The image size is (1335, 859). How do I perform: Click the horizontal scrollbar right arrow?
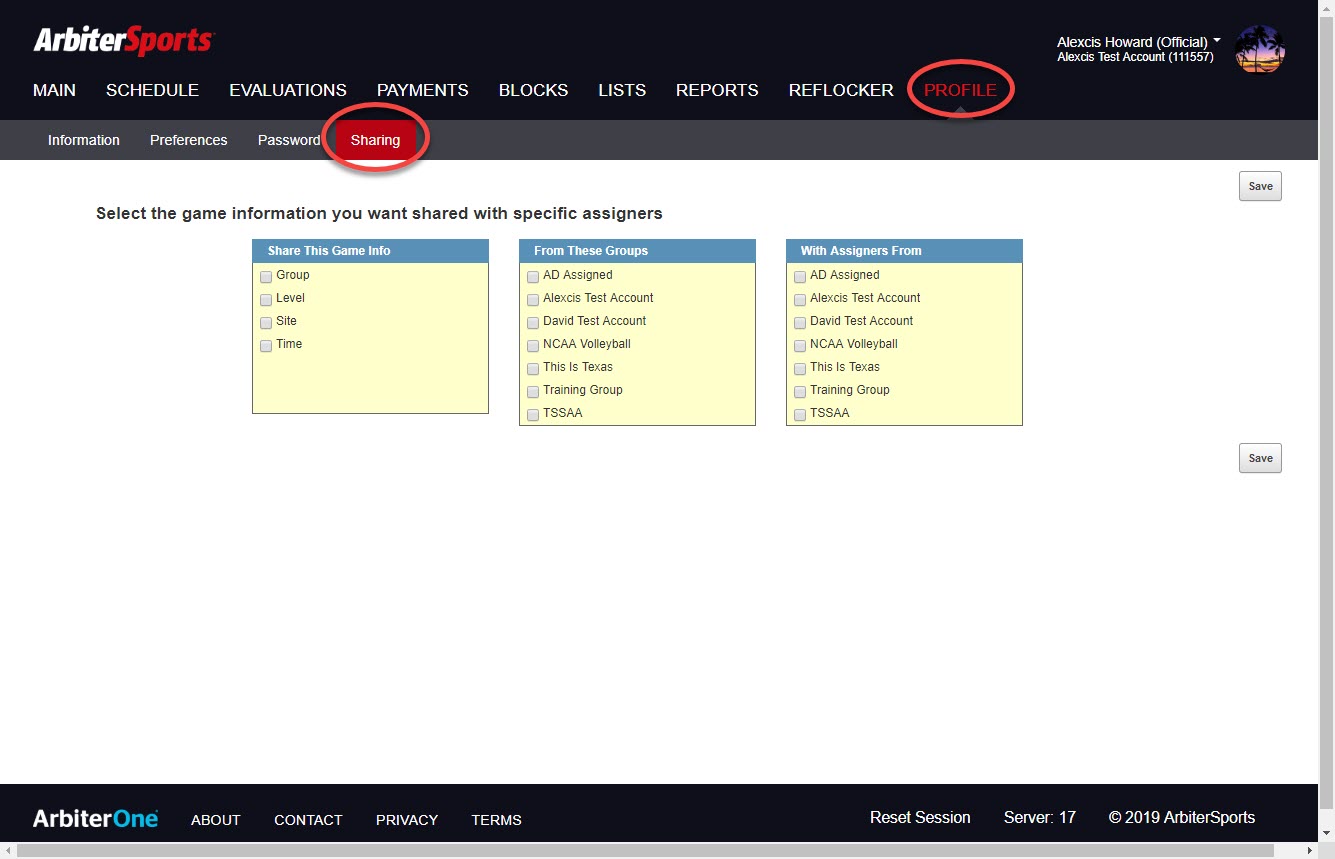(1310, 851)
